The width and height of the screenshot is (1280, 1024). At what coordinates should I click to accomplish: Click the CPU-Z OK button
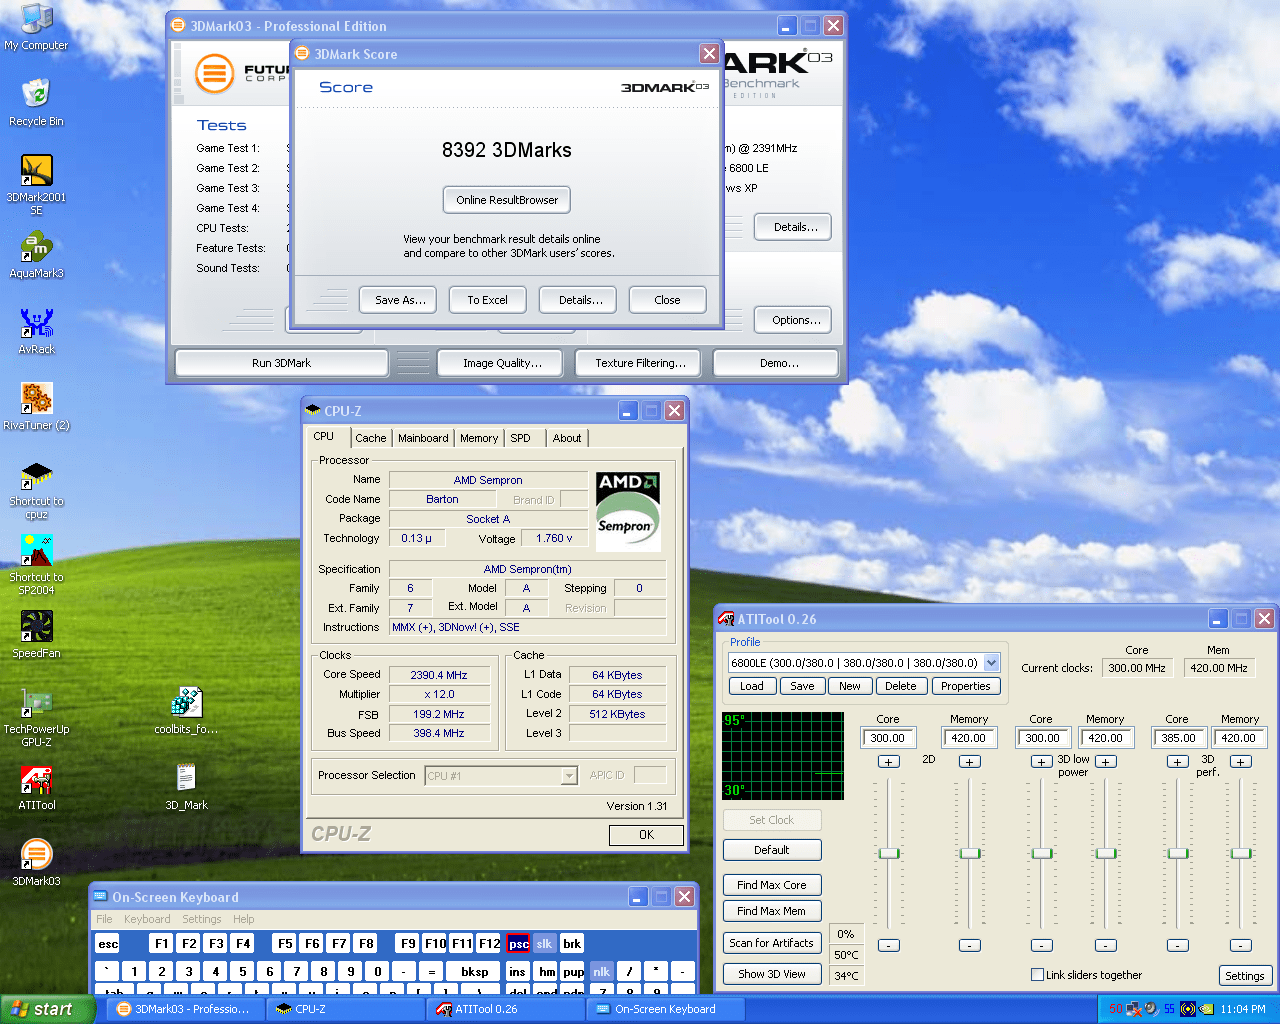pyautogui.click(x=646, y=835)
